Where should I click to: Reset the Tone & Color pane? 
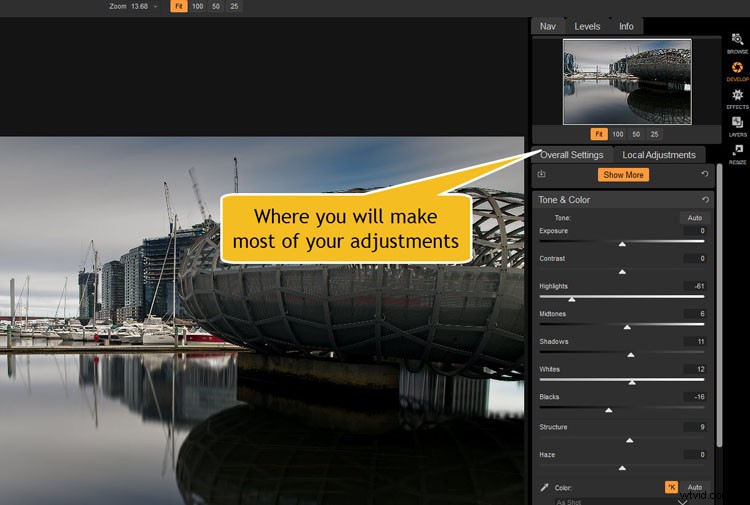click(x=705, y=199)
